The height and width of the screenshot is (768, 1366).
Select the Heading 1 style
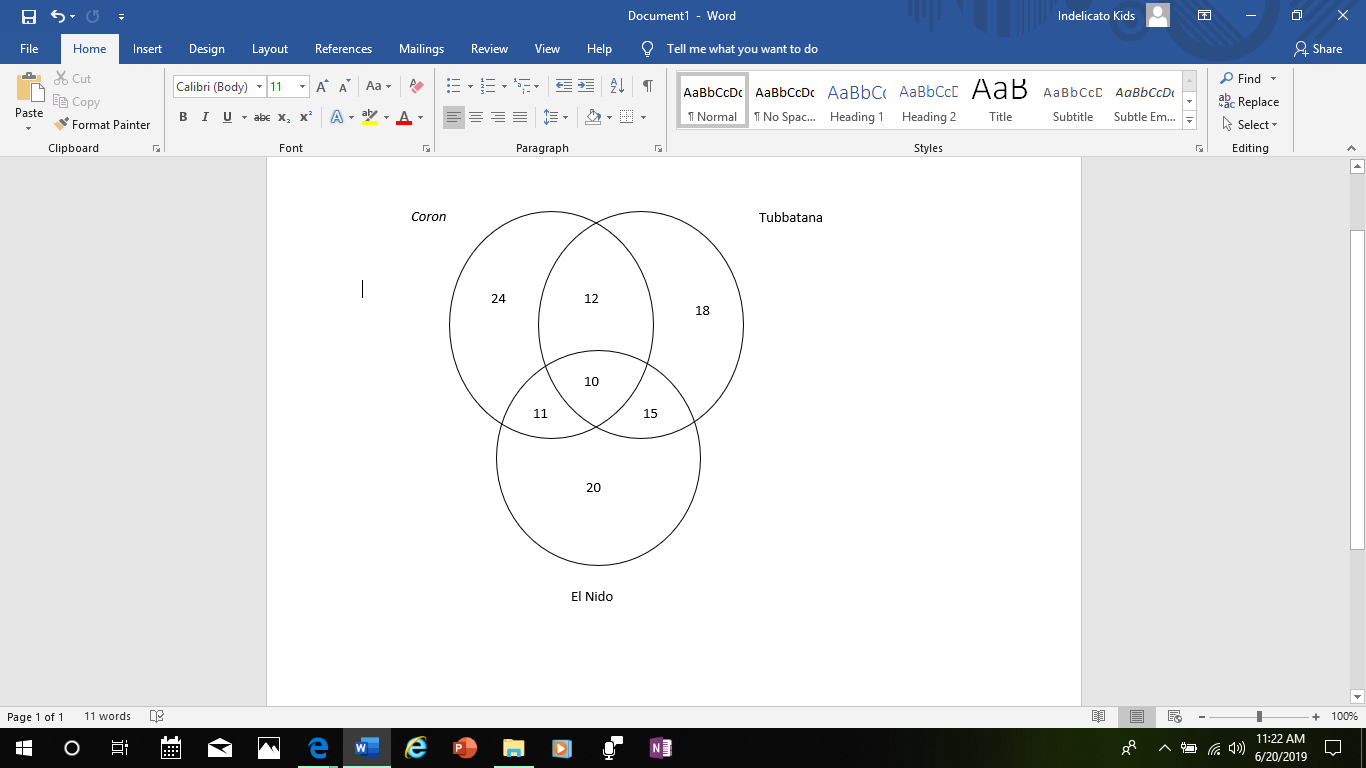click(x=856, y=102)
